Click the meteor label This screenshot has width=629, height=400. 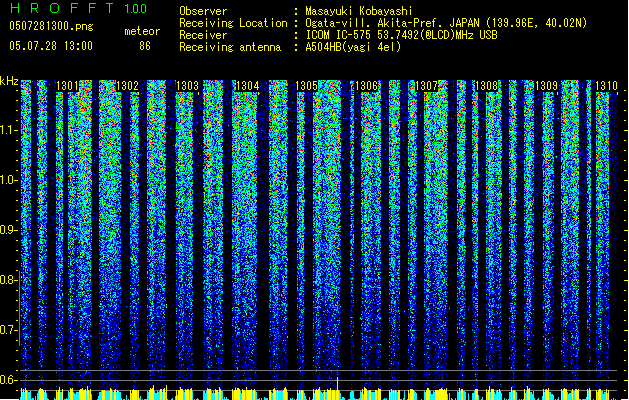coord(142,31)
